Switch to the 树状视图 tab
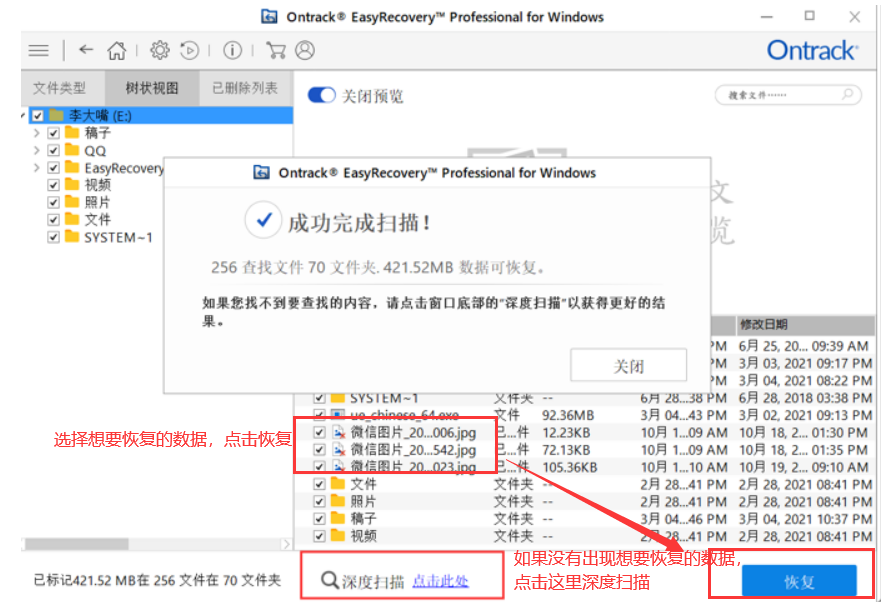Screen dimensions: 884x605 (152, 88)
